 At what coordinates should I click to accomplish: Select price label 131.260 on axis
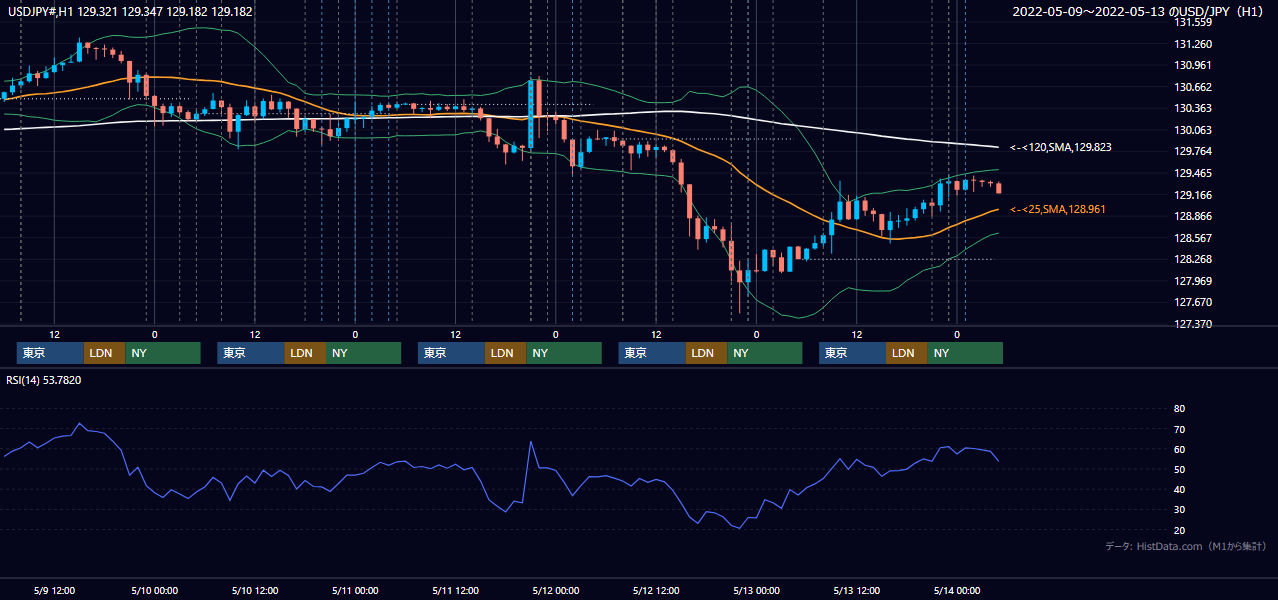pos(1193,44)
